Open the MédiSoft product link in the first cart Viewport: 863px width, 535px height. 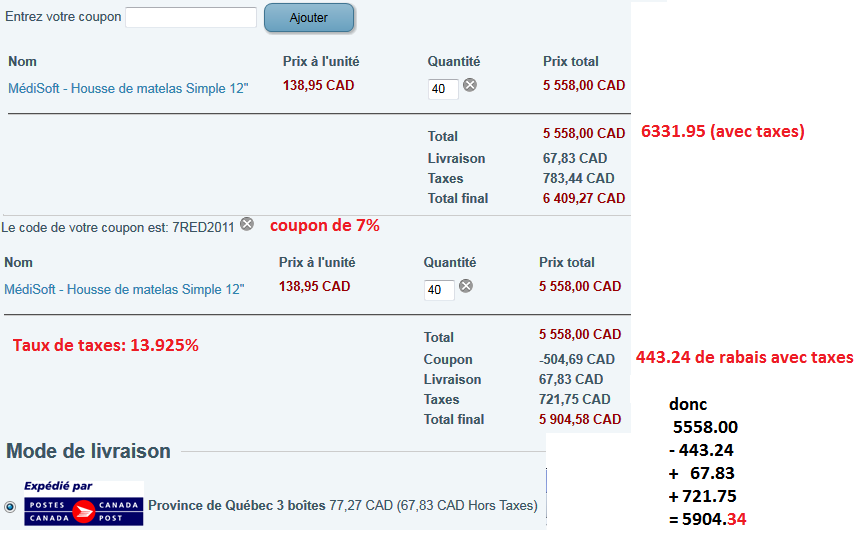click(128, 88)
